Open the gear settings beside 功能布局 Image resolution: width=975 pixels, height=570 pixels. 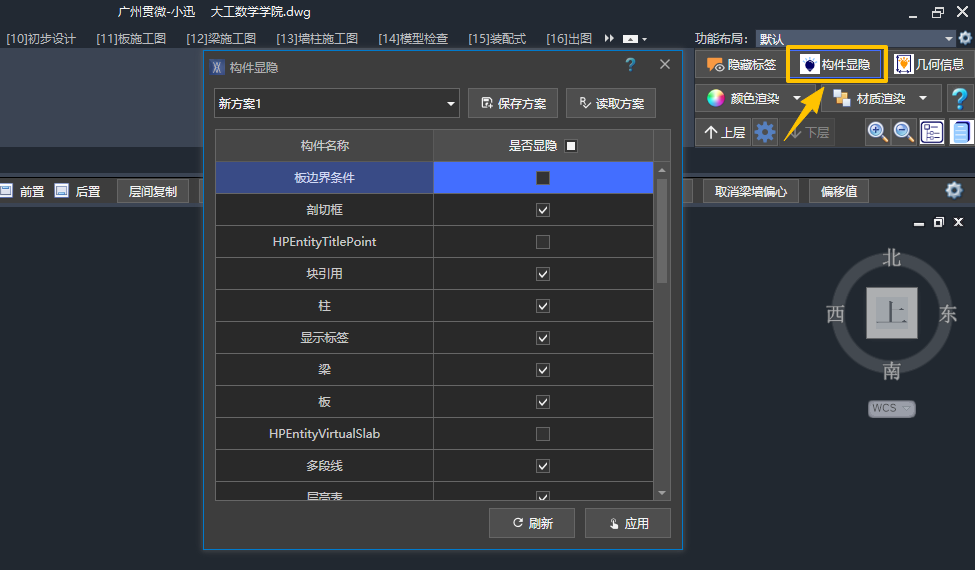click(x=964, y=38)
